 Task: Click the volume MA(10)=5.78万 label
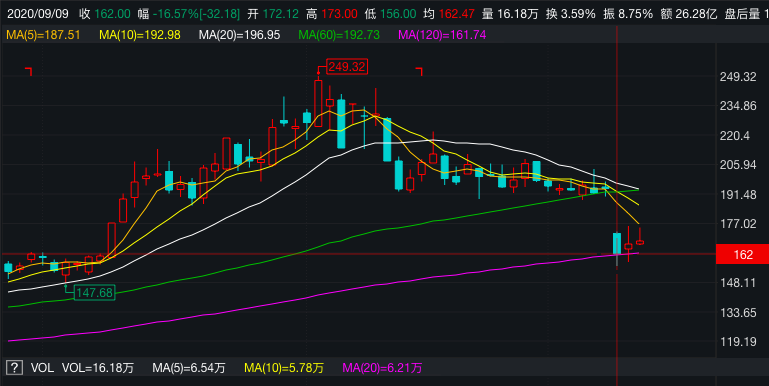pos(284,368)
